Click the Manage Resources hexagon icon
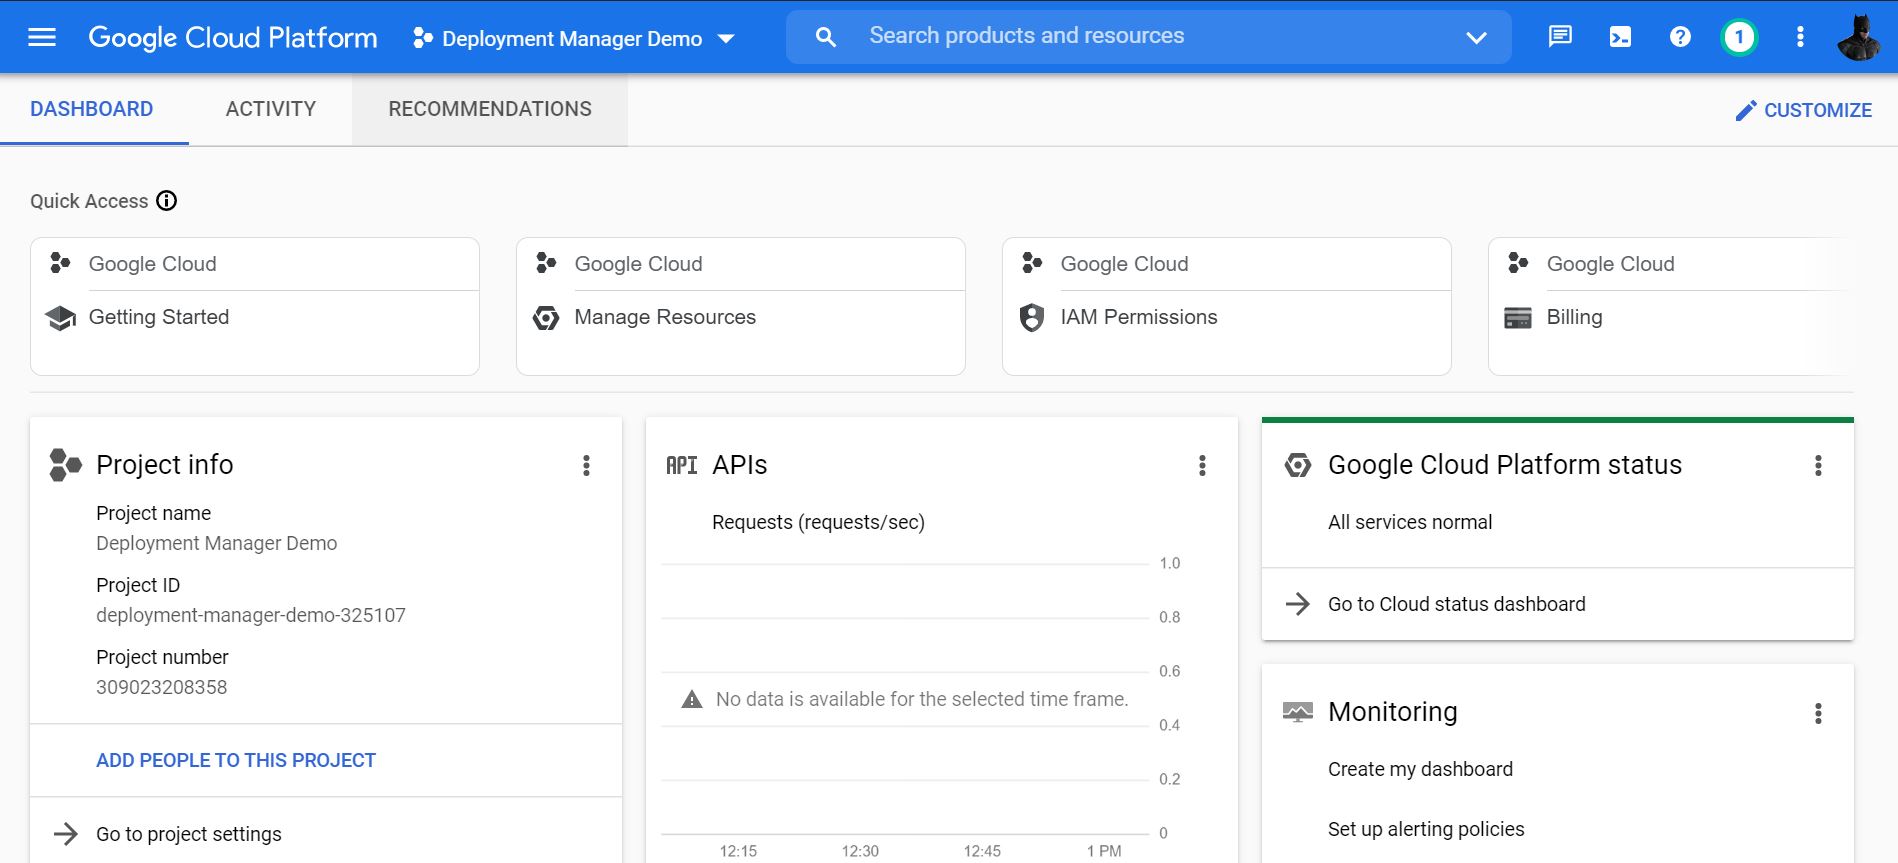Viewport: 1898px width, 863px height. tap(546, 318)
